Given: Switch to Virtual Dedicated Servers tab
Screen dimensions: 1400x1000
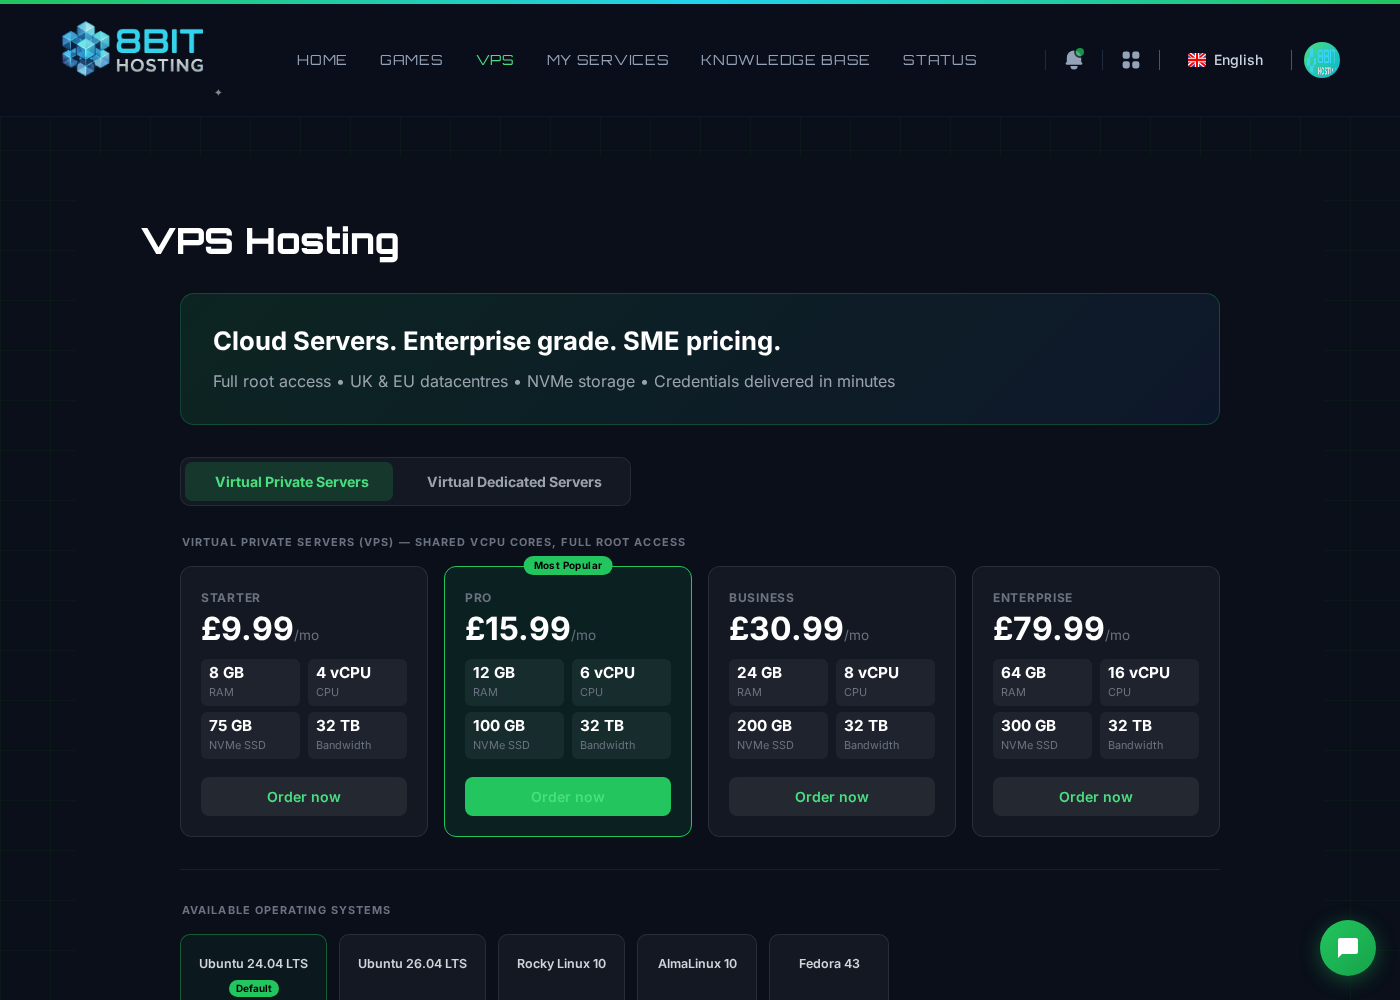Looking at the screenshot, I should tap(514, 482).
